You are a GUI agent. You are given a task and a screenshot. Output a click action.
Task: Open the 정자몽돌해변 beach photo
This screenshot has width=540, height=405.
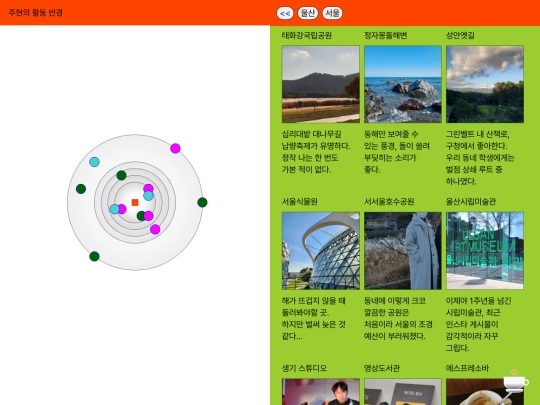pyautogui.click(x=403, y=84)
